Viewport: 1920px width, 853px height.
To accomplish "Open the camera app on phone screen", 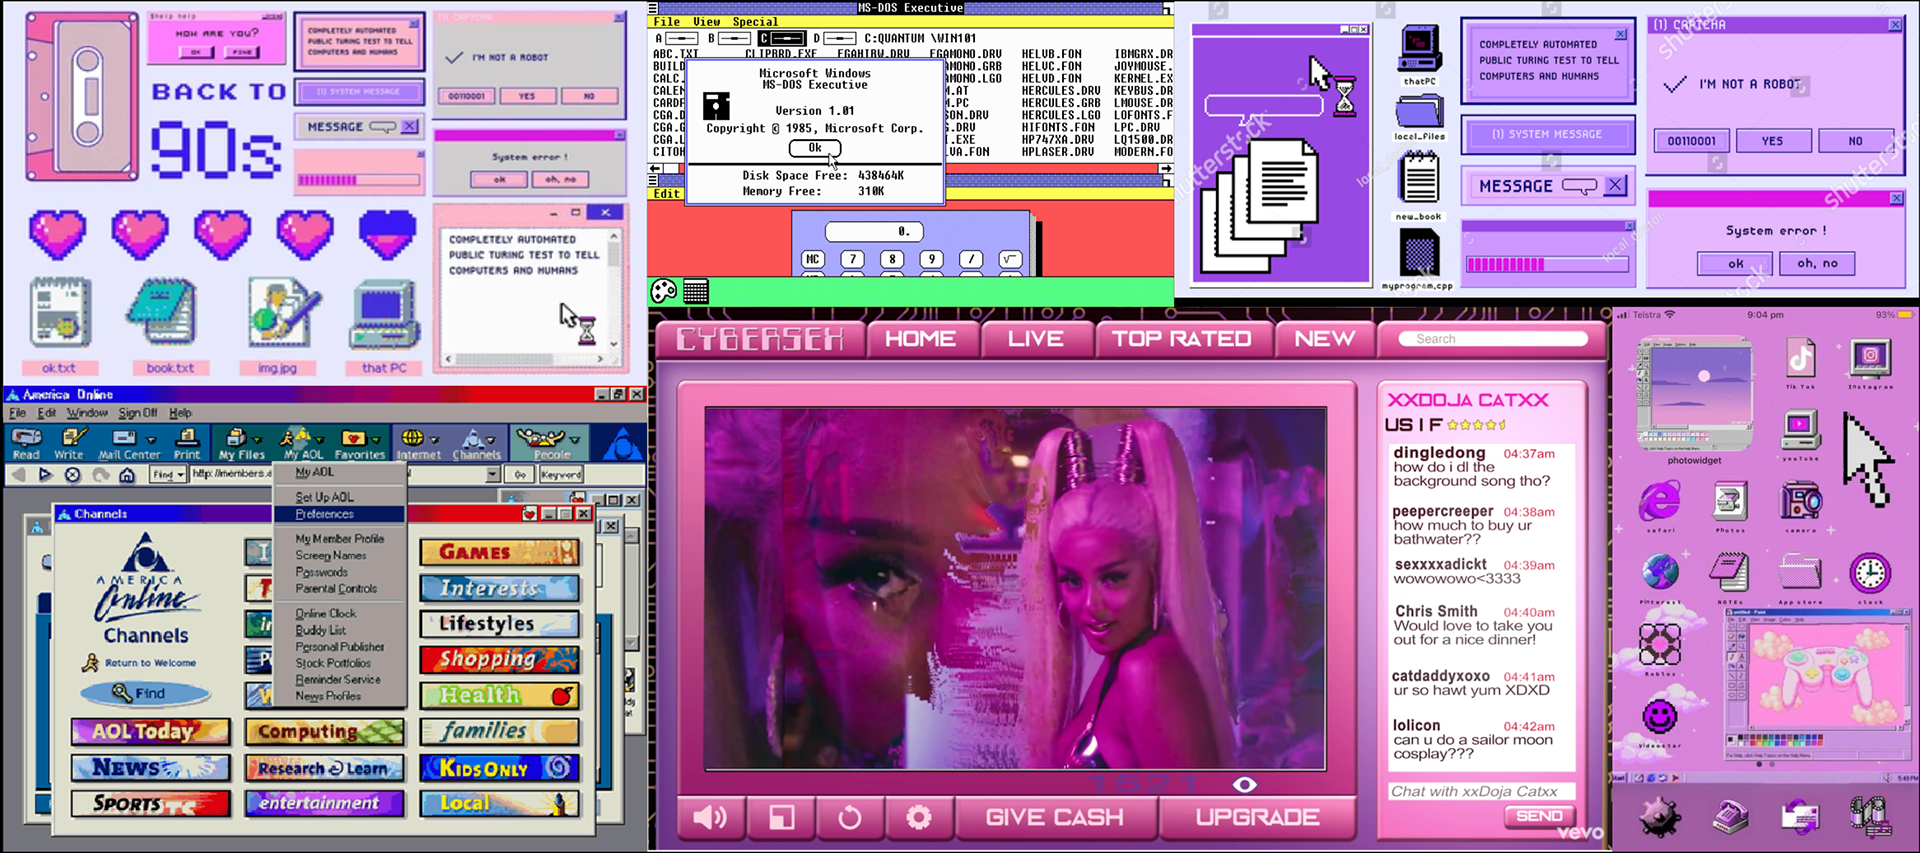I will pyautogui.click(x=1800, y=500).
